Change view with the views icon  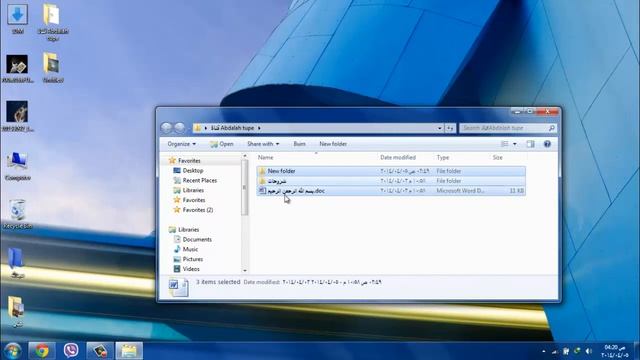[x=504, y=144]
